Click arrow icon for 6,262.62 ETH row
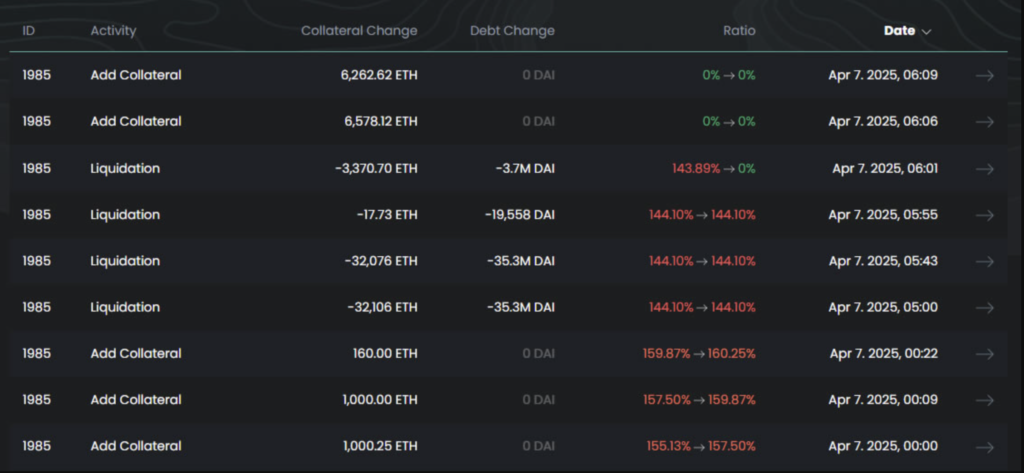Screen dimensions: 1024x473 point(984,75)
